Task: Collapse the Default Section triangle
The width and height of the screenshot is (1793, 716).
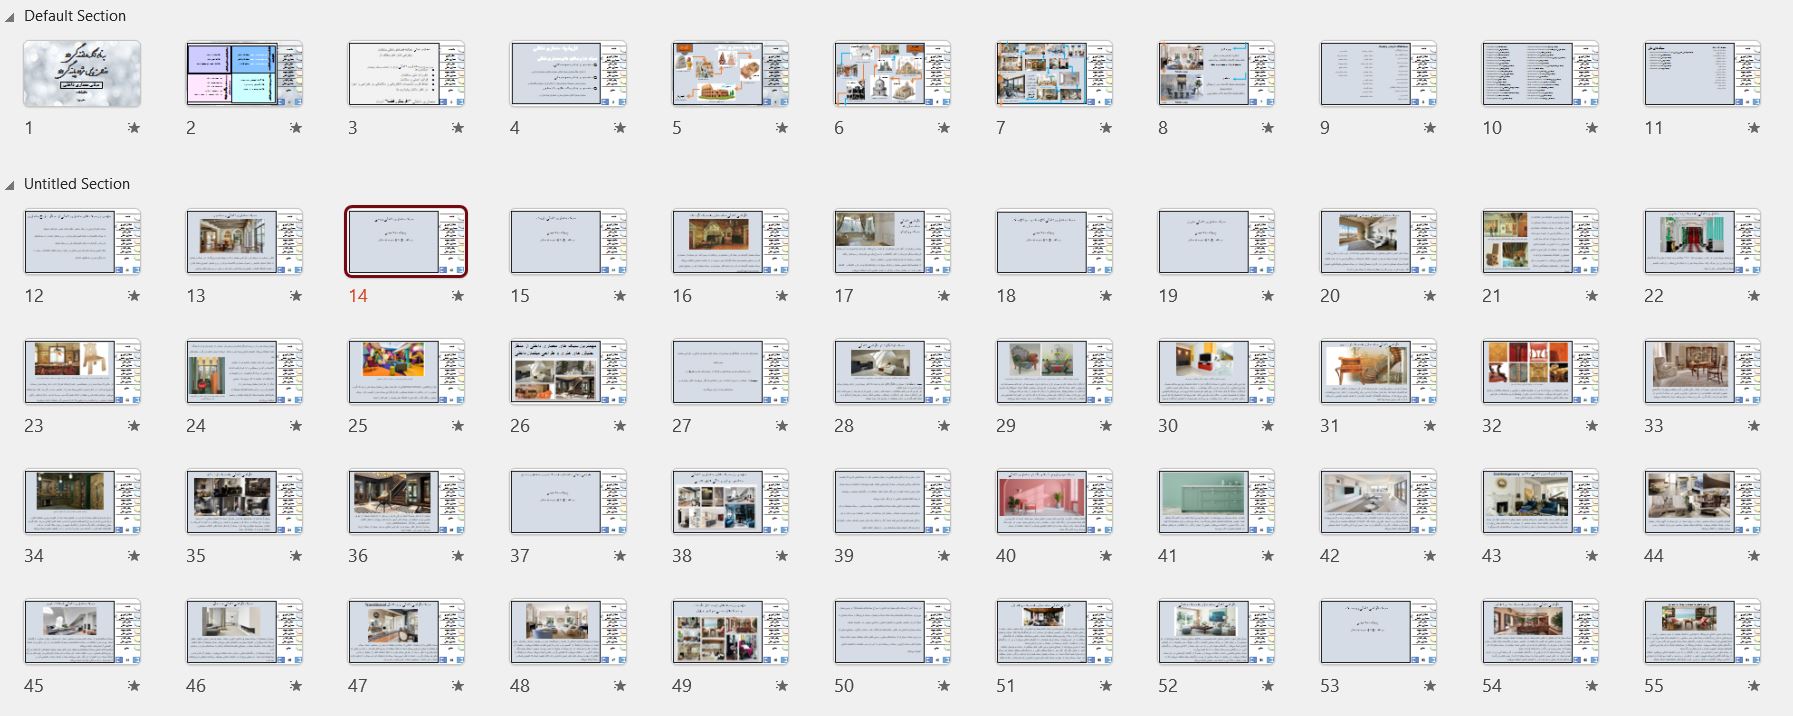Action: (10, 17)
